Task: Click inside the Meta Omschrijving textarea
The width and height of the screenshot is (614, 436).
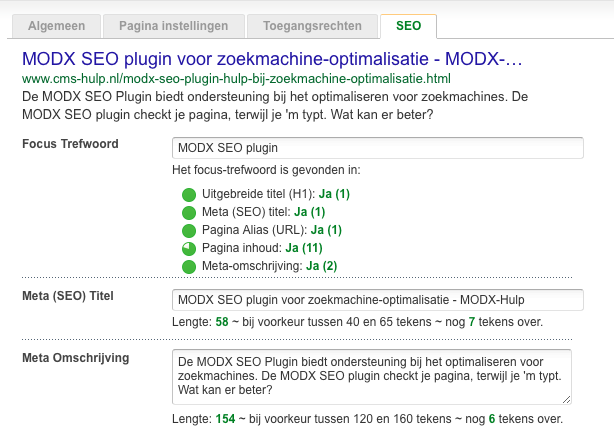Action: click(x=372, y=377)
